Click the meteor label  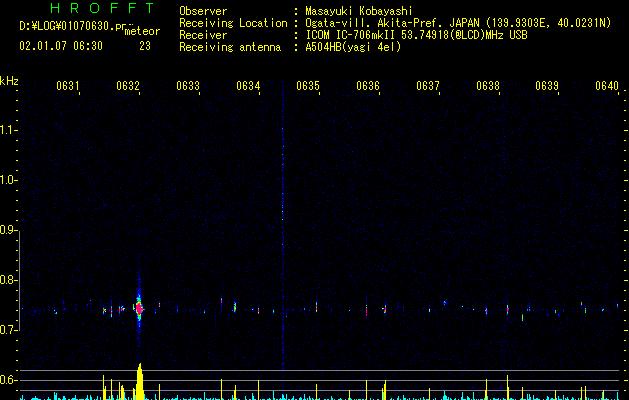click(x=142, y=31)
